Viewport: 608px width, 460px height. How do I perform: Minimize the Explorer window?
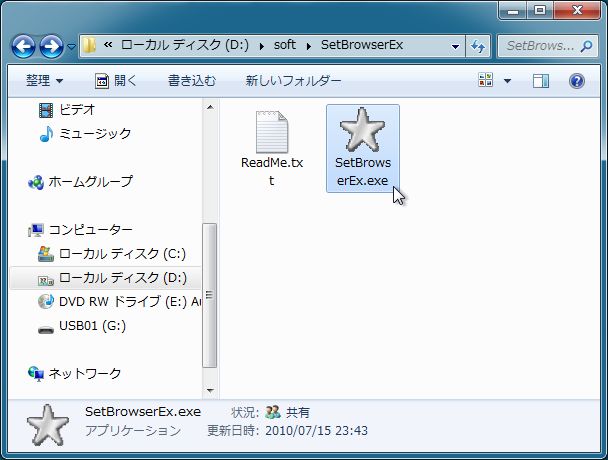(x=513, y=11)
